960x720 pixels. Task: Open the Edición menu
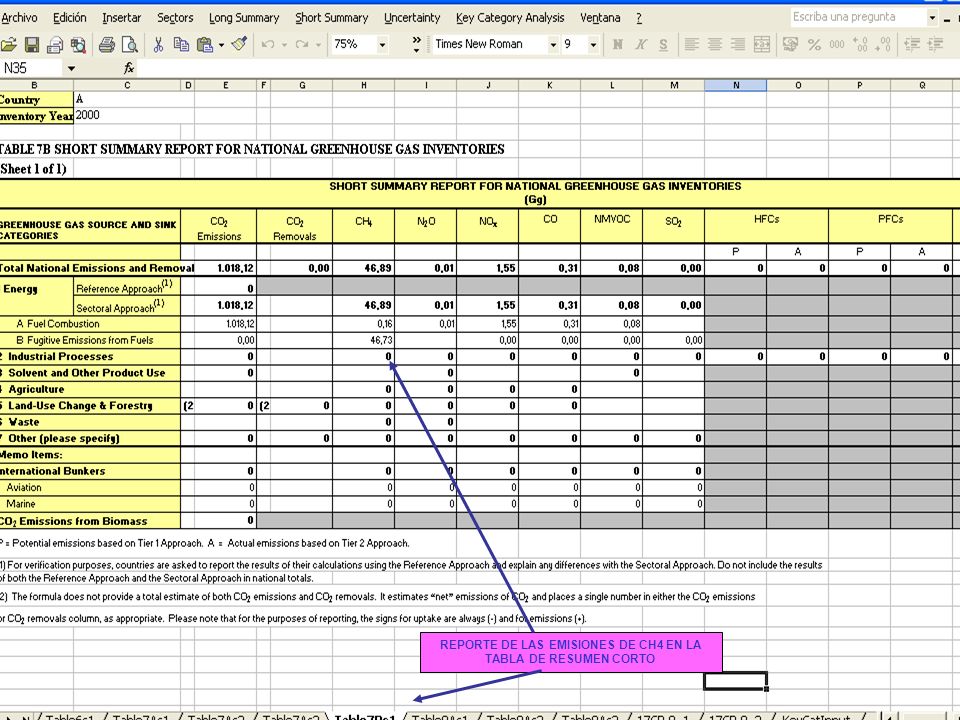pos(69,18)
